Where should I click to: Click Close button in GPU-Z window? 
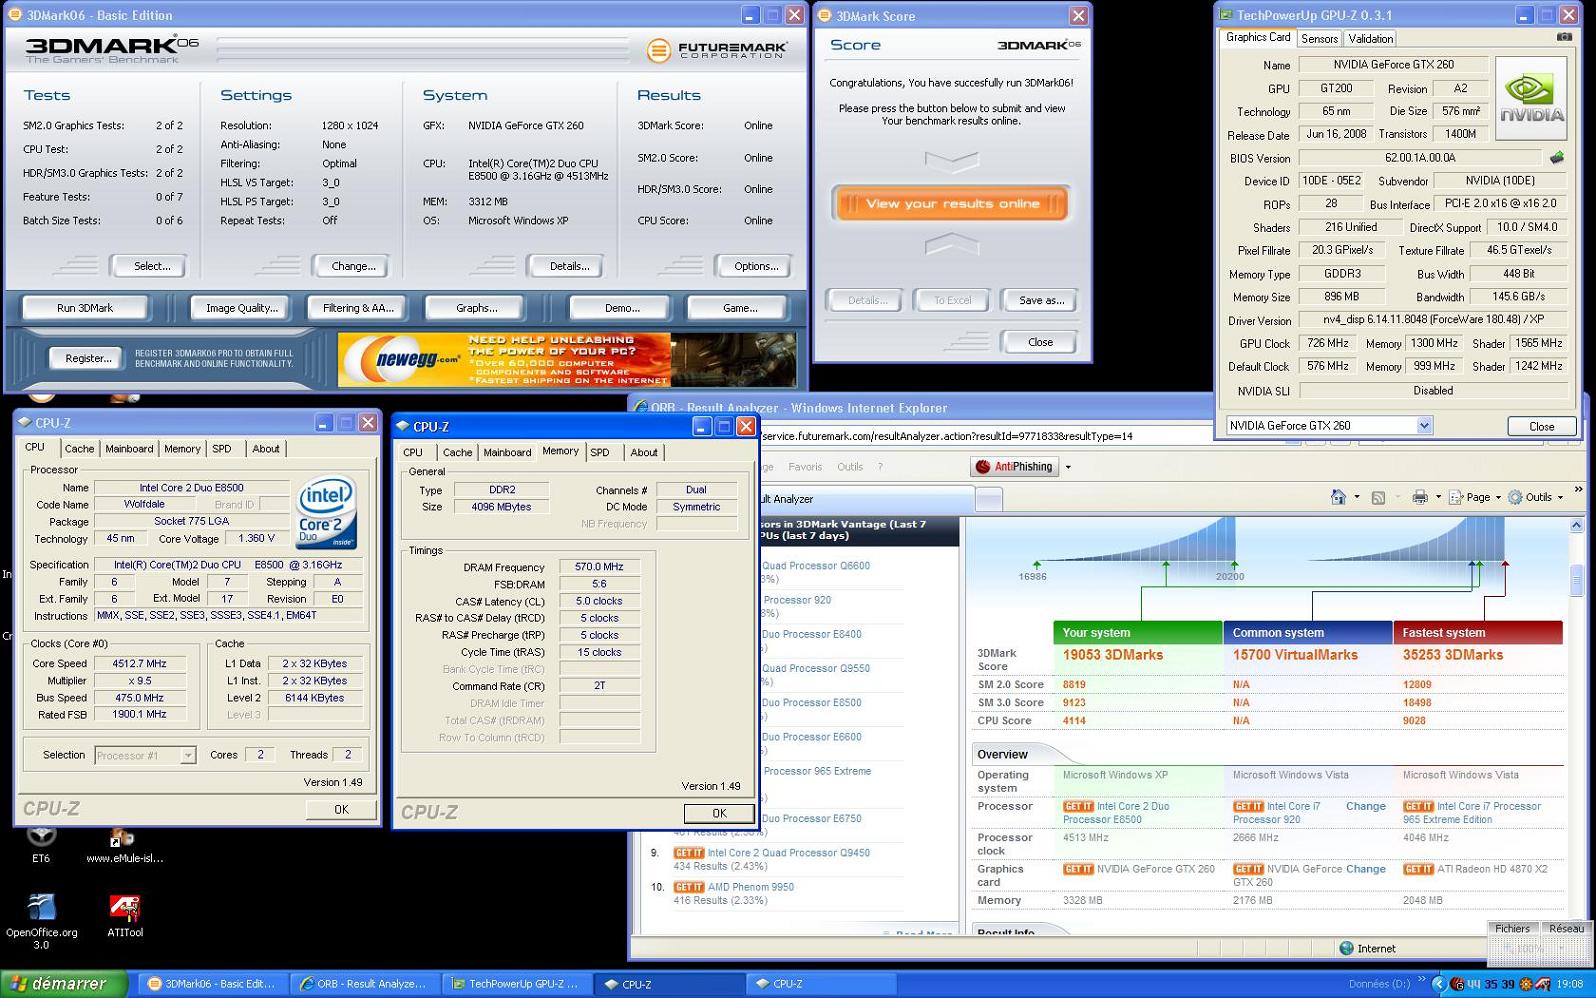pyautogui.click(x=1541, y=426)
